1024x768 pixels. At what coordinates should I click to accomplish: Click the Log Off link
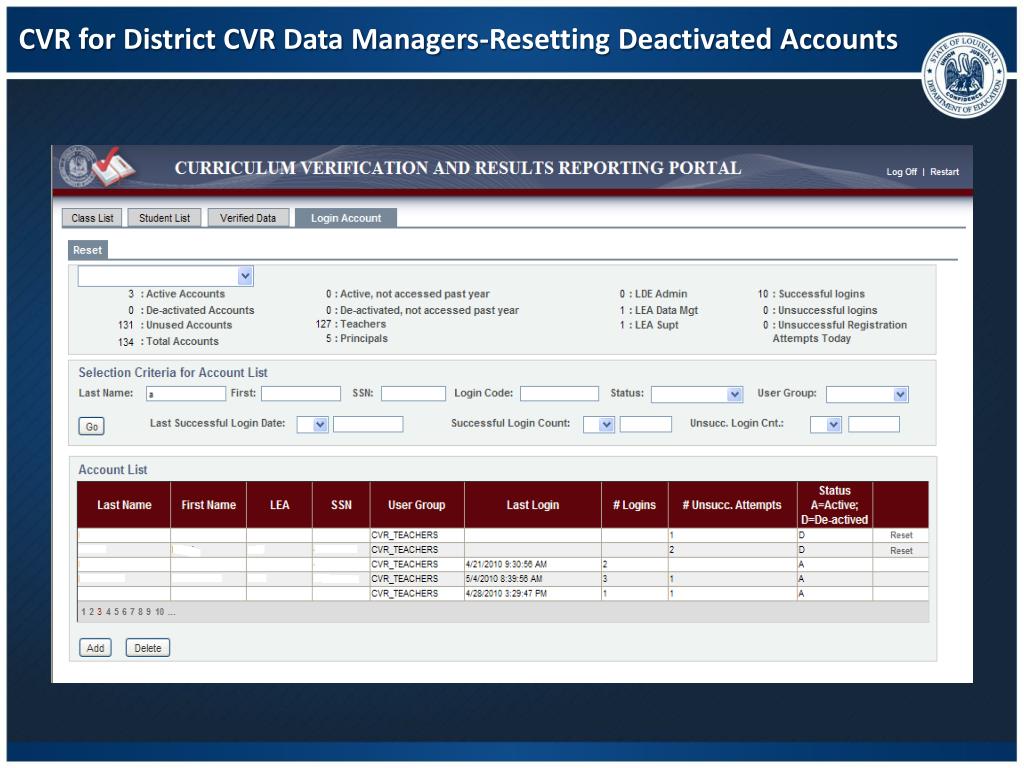click(x=901, y=172)
